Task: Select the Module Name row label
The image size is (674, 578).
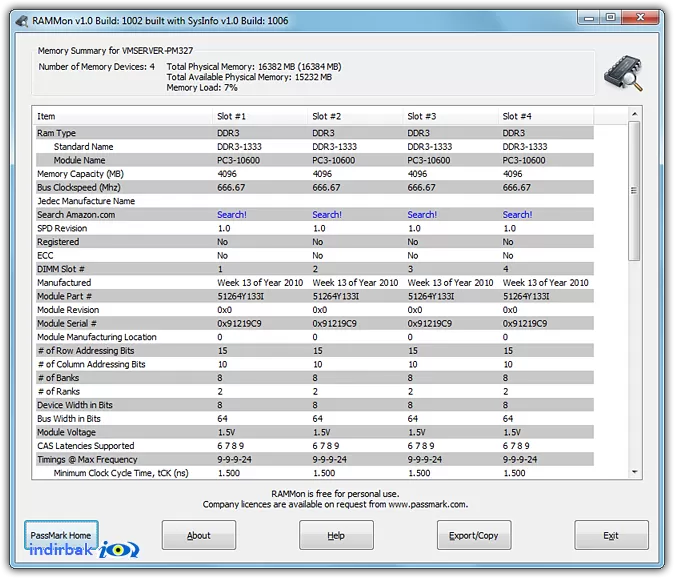Action: (x=80, y=160)
